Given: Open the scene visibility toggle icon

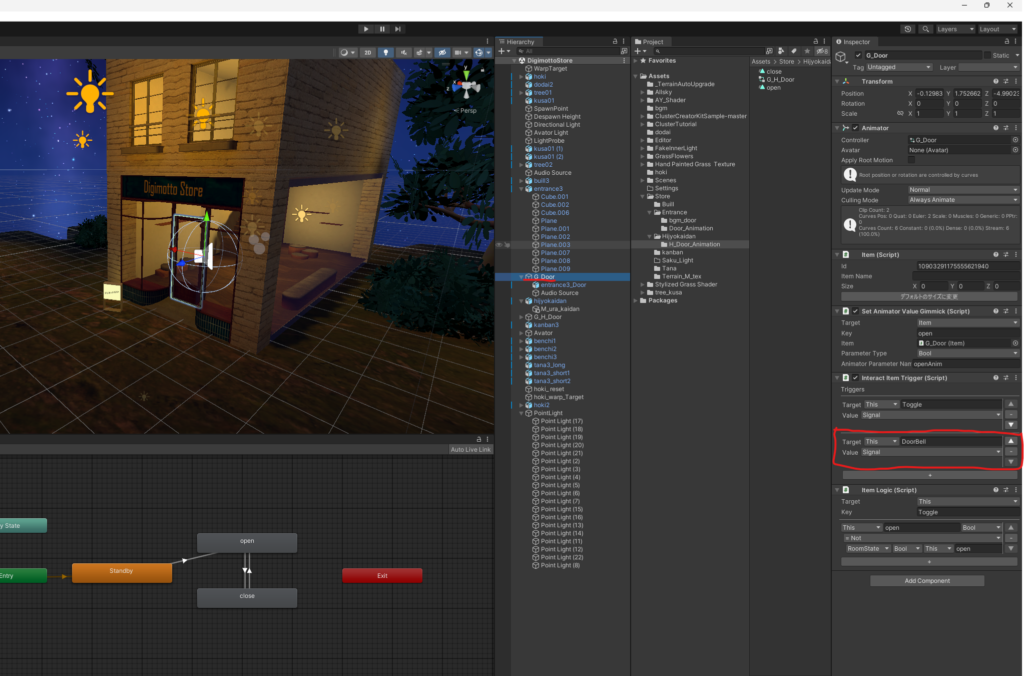Looking at the screenshot, I should tap(443, 52).
